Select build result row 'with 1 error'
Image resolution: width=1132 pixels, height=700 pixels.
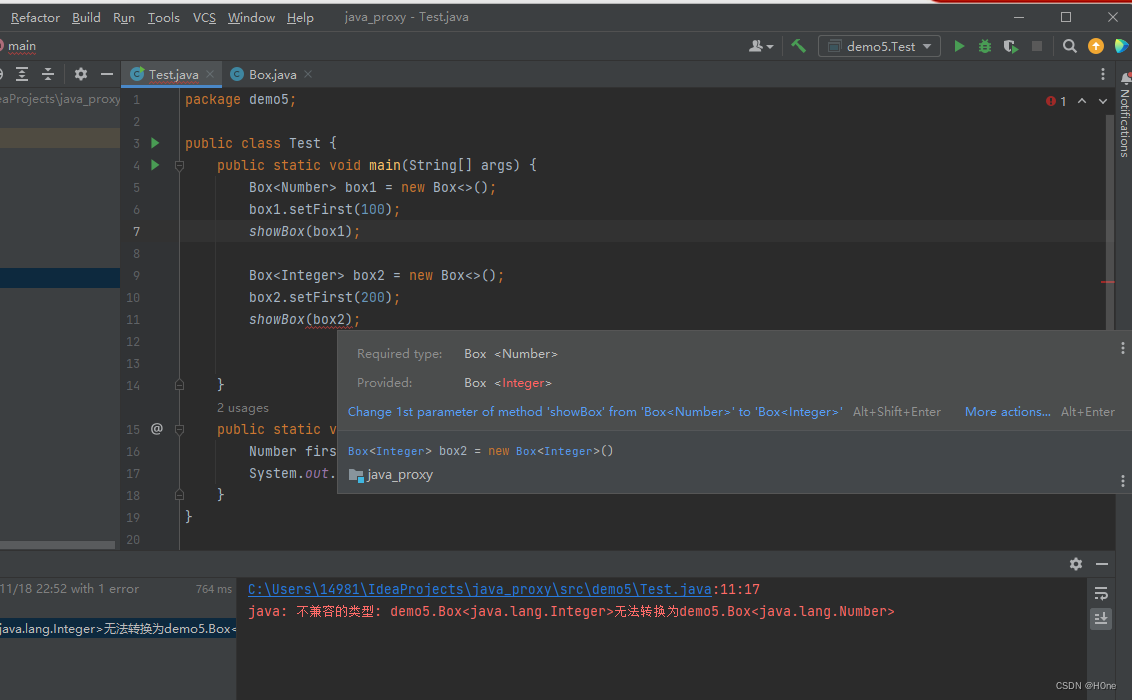(116, 589)
